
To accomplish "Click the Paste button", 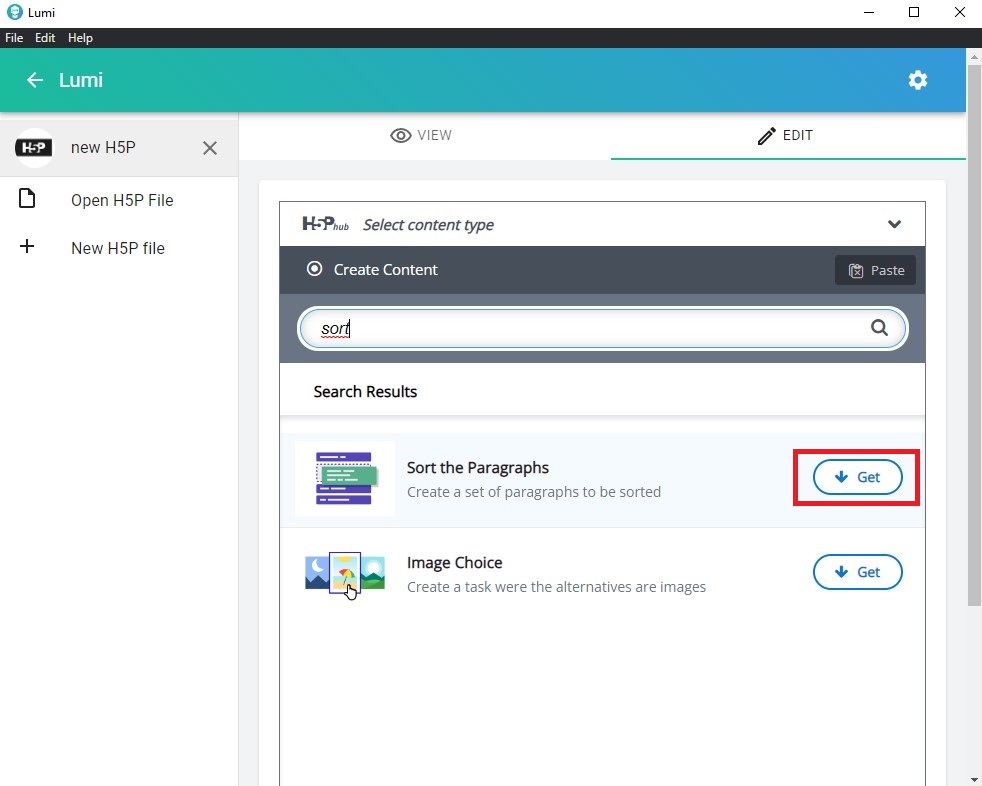I will pyautogui.click(x=875, y=270).
